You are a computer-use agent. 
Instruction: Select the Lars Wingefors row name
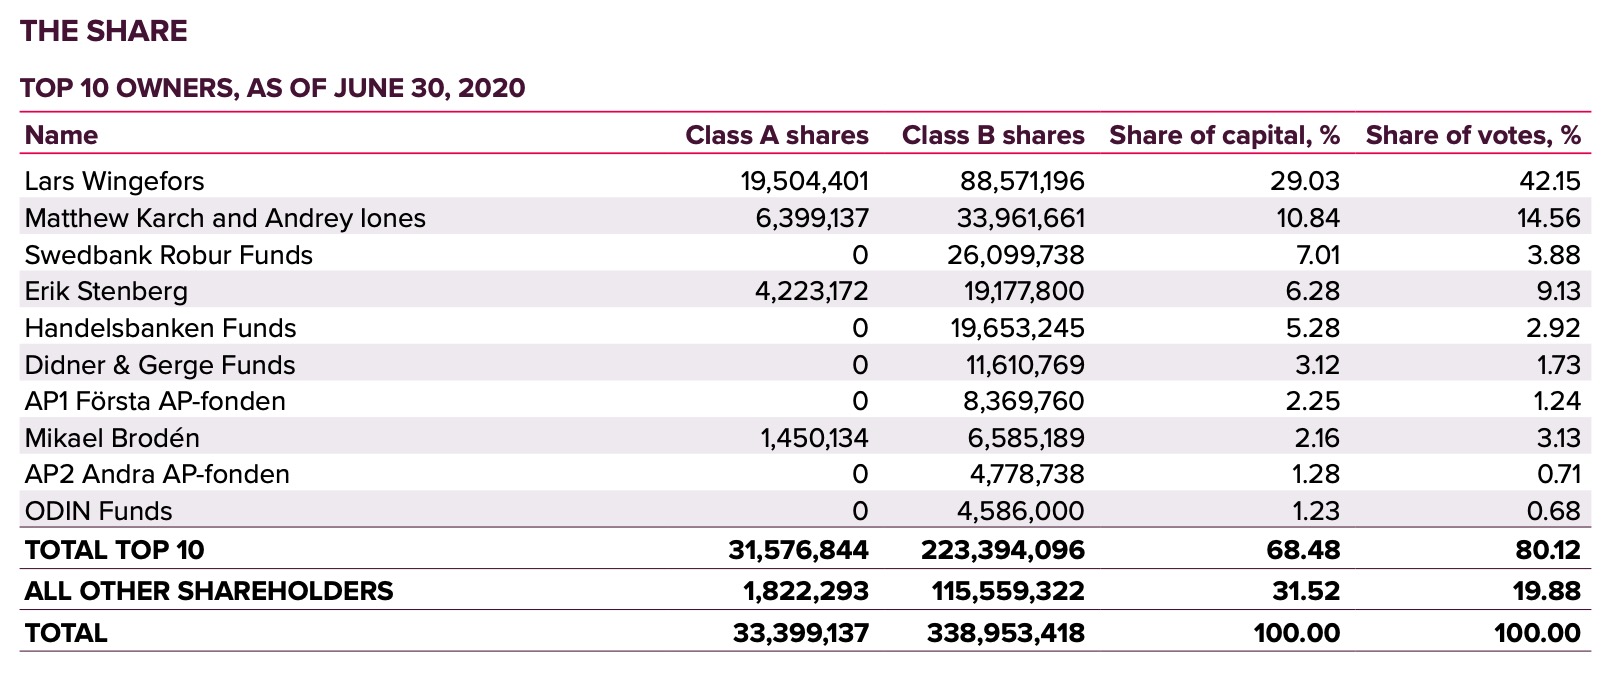114,181
